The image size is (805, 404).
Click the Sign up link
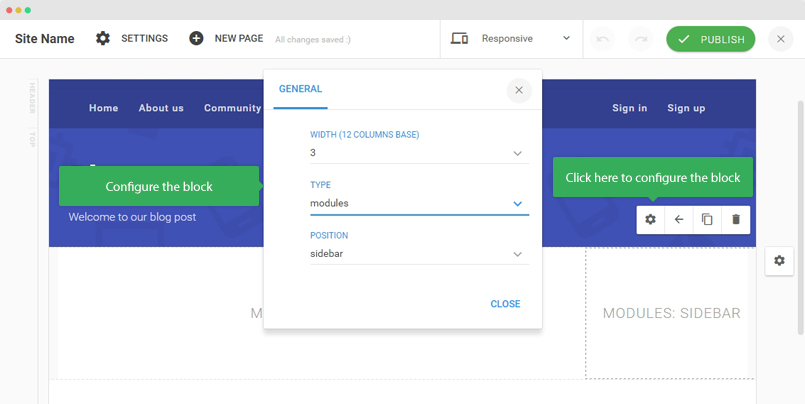[x=686, y=108]
